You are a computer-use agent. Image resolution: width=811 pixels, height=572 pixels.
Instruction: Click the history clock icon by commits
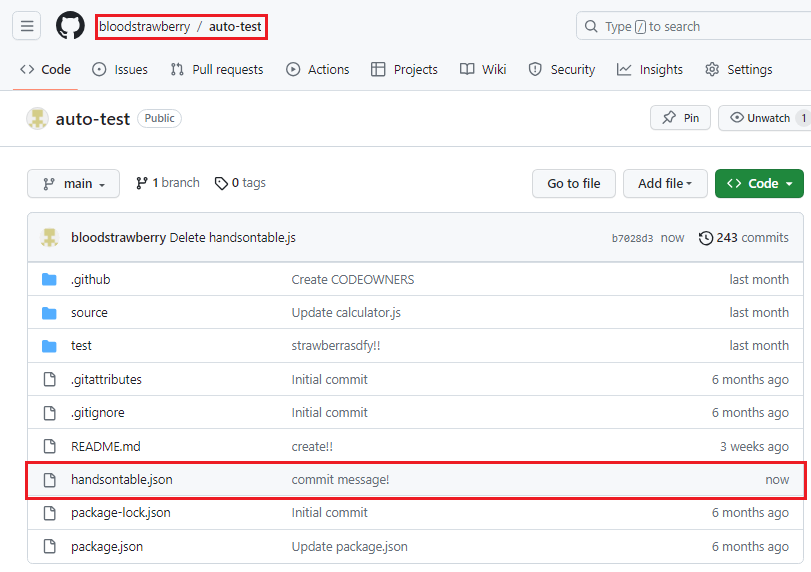(x=706, y=238)
